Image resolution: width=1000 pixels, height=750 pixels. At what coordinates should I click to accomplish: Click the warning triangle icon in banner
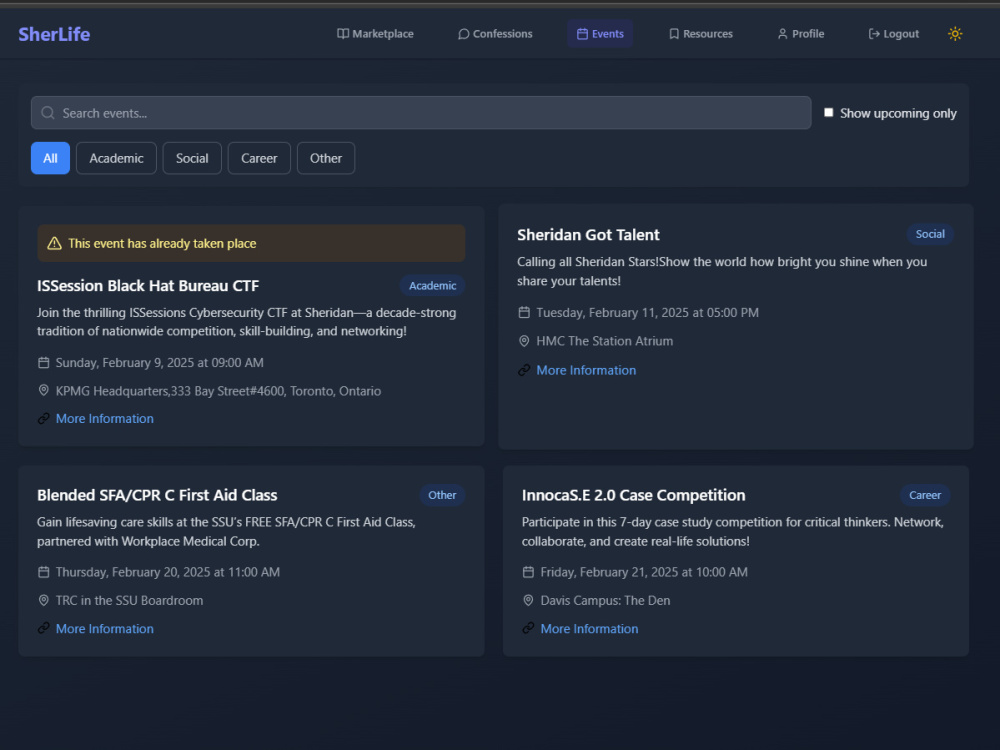54,244
